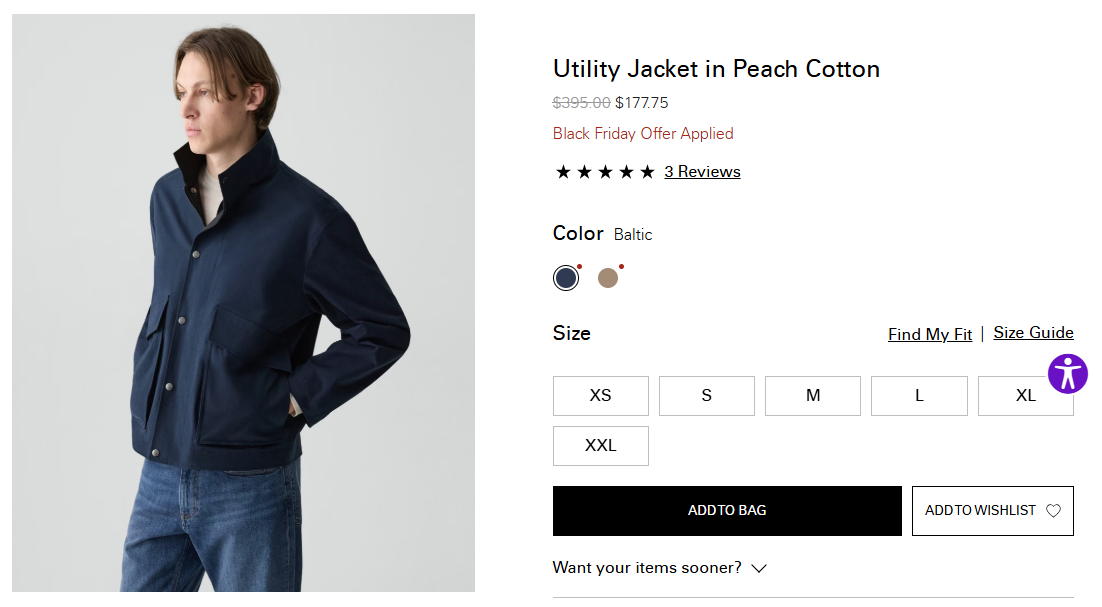The height and width of the screenshot is (607, 1102).
Task: Expand the 'Want your items sooner?' chevron
Action: click(759, 568)
